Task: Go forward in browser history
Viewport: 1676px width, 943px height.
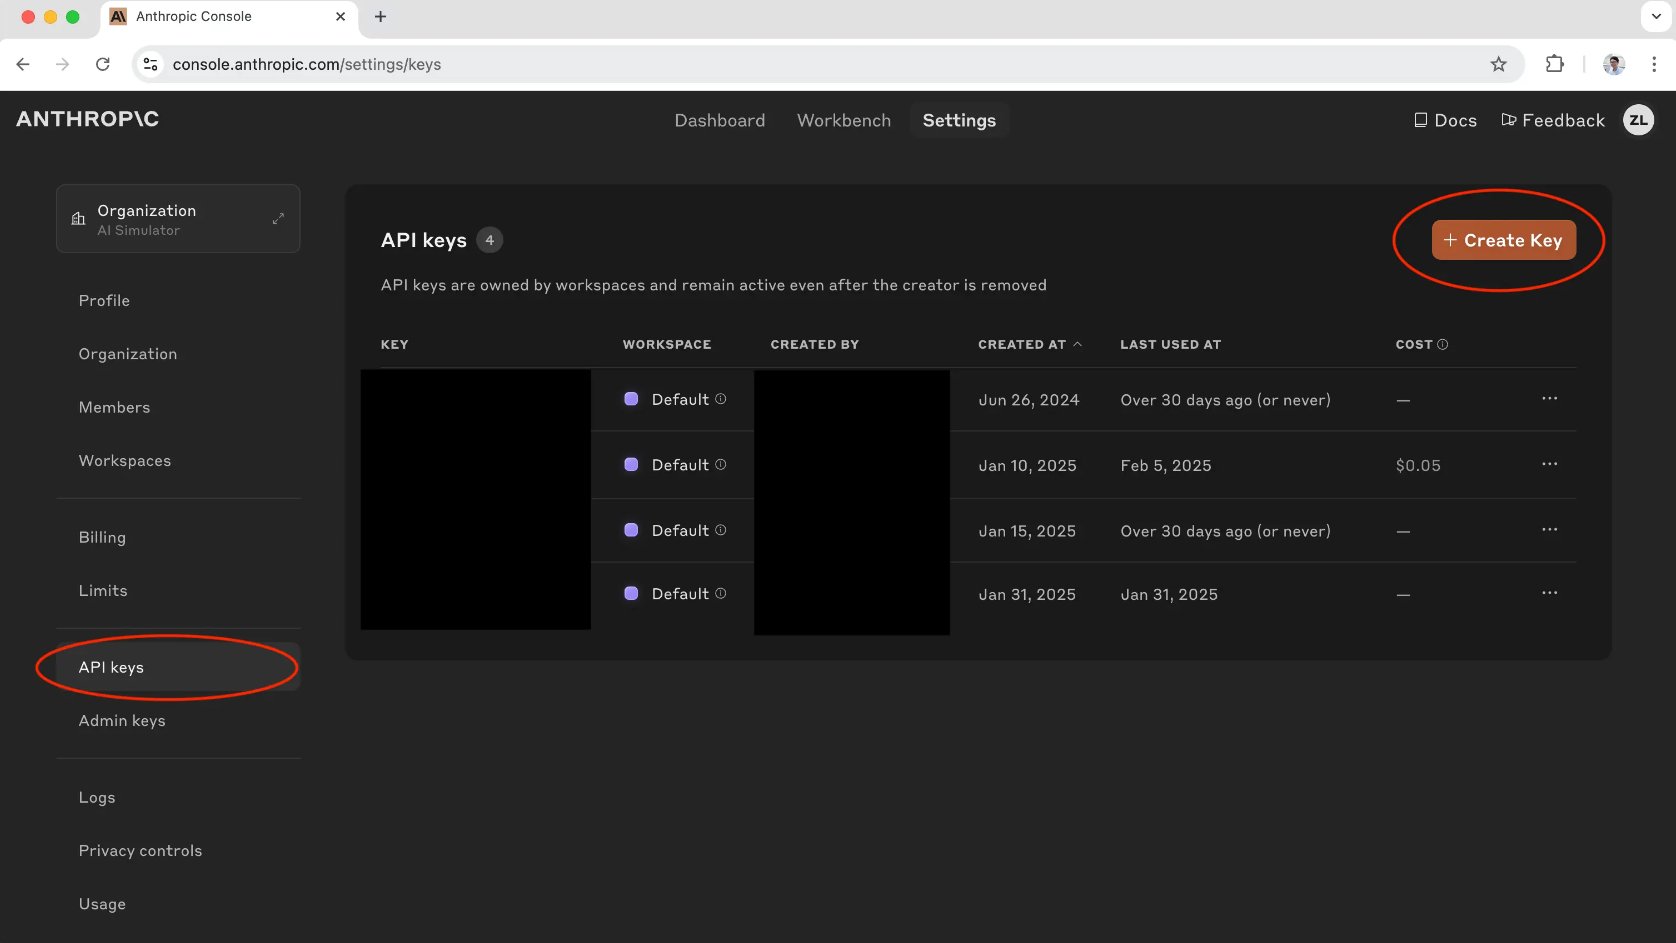Action: tap(62, 64)
